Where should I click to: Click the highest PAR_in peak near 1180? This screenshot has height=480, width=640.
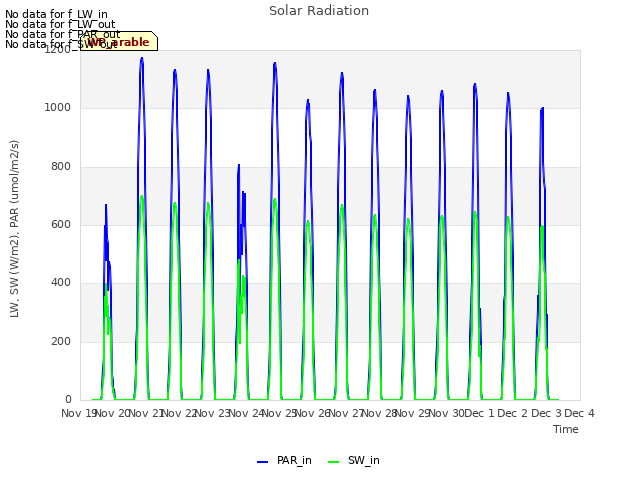[x=142, y=58]
